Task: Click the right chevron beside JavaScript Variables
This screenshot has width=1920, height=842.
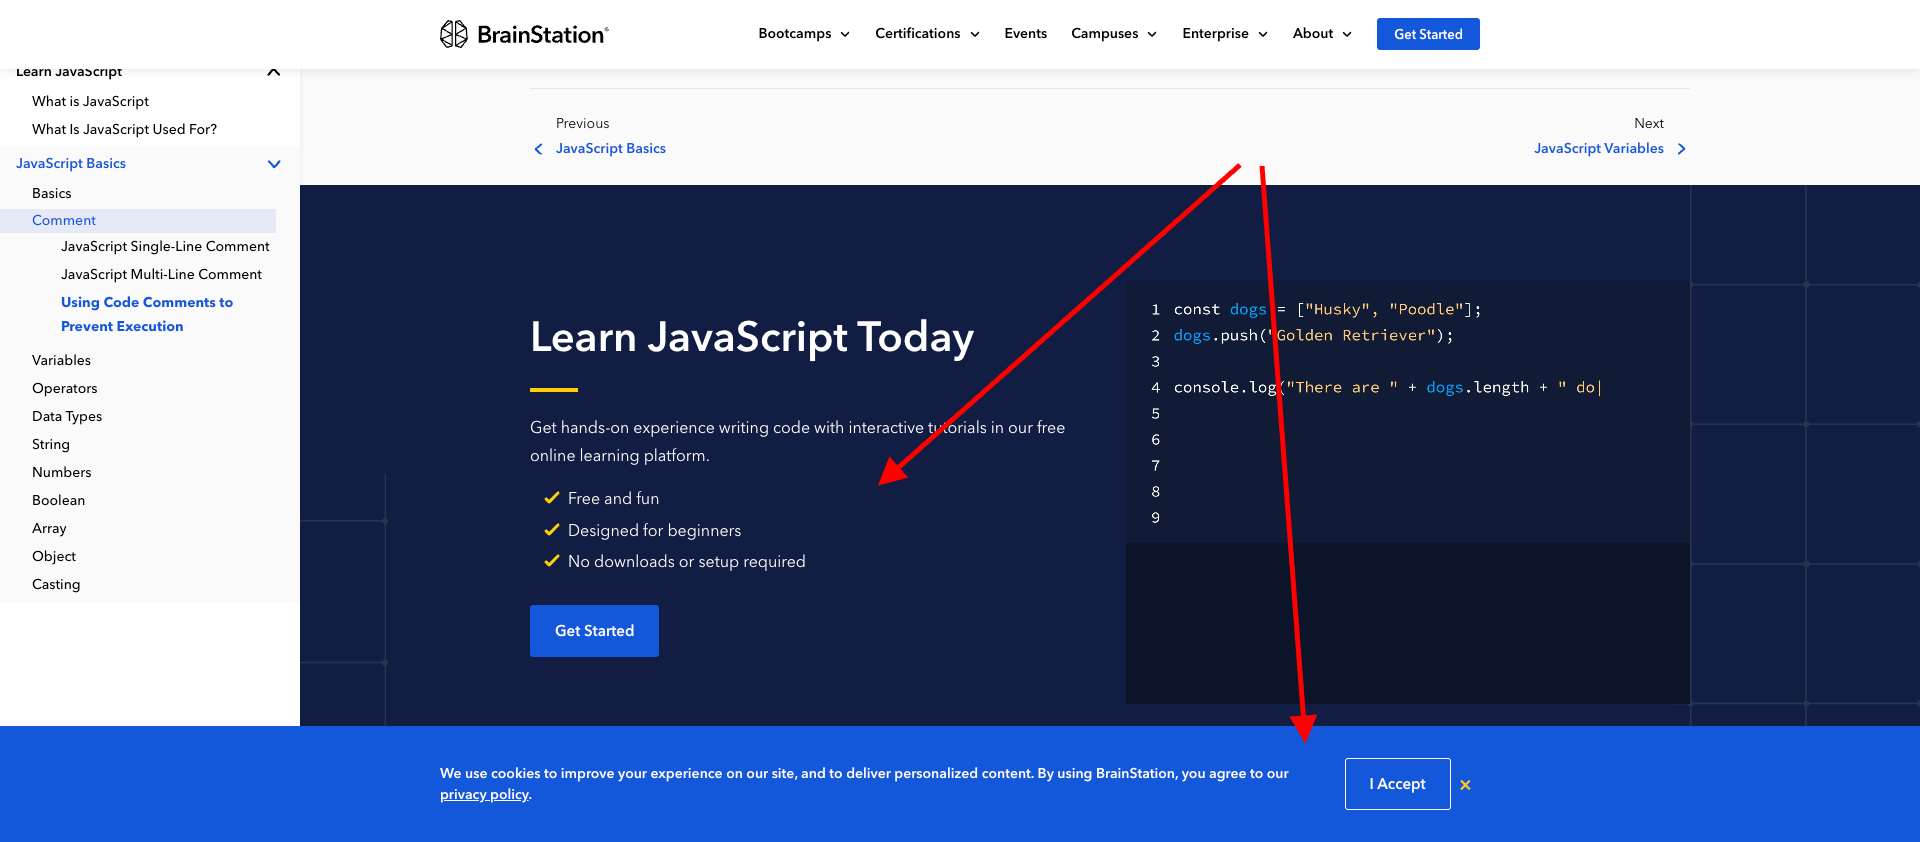Action: point(1681,149)
